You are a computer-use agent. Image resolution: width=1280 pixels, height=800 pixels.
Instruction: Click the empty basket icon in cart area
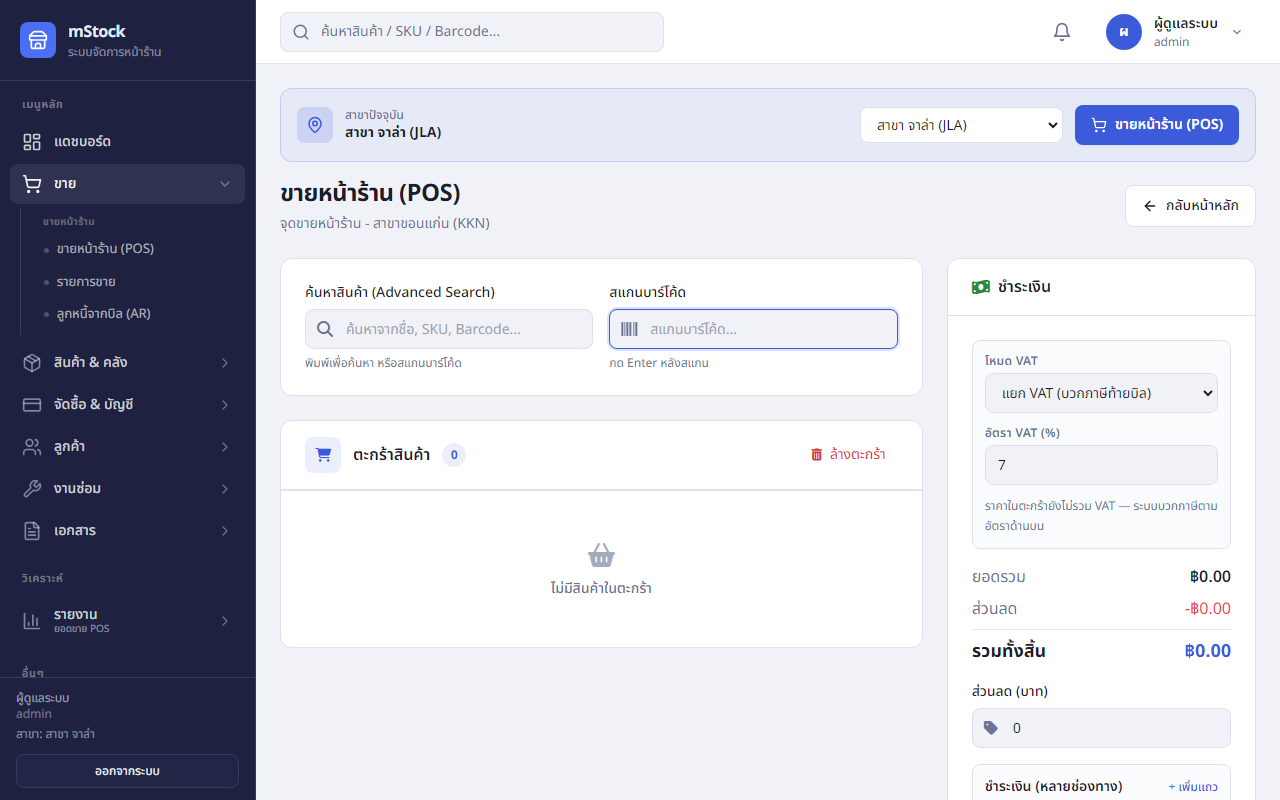pyautogui.click(x=601, y=555)
